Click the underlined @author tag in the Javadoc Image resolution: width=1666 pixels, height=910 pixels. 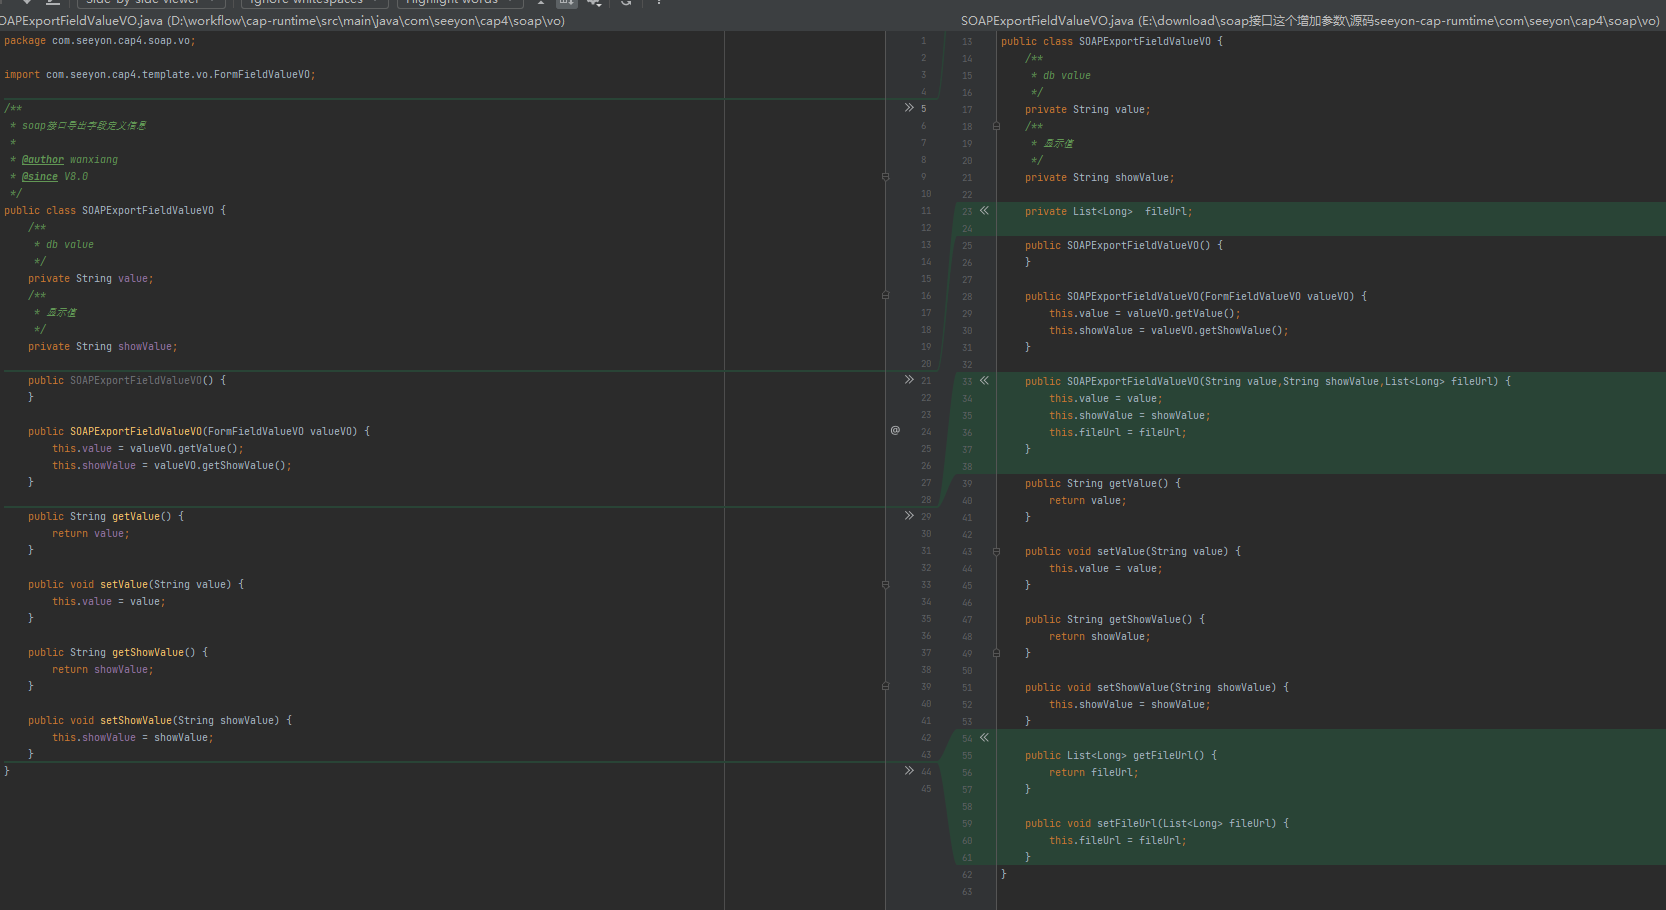point(43,160)
